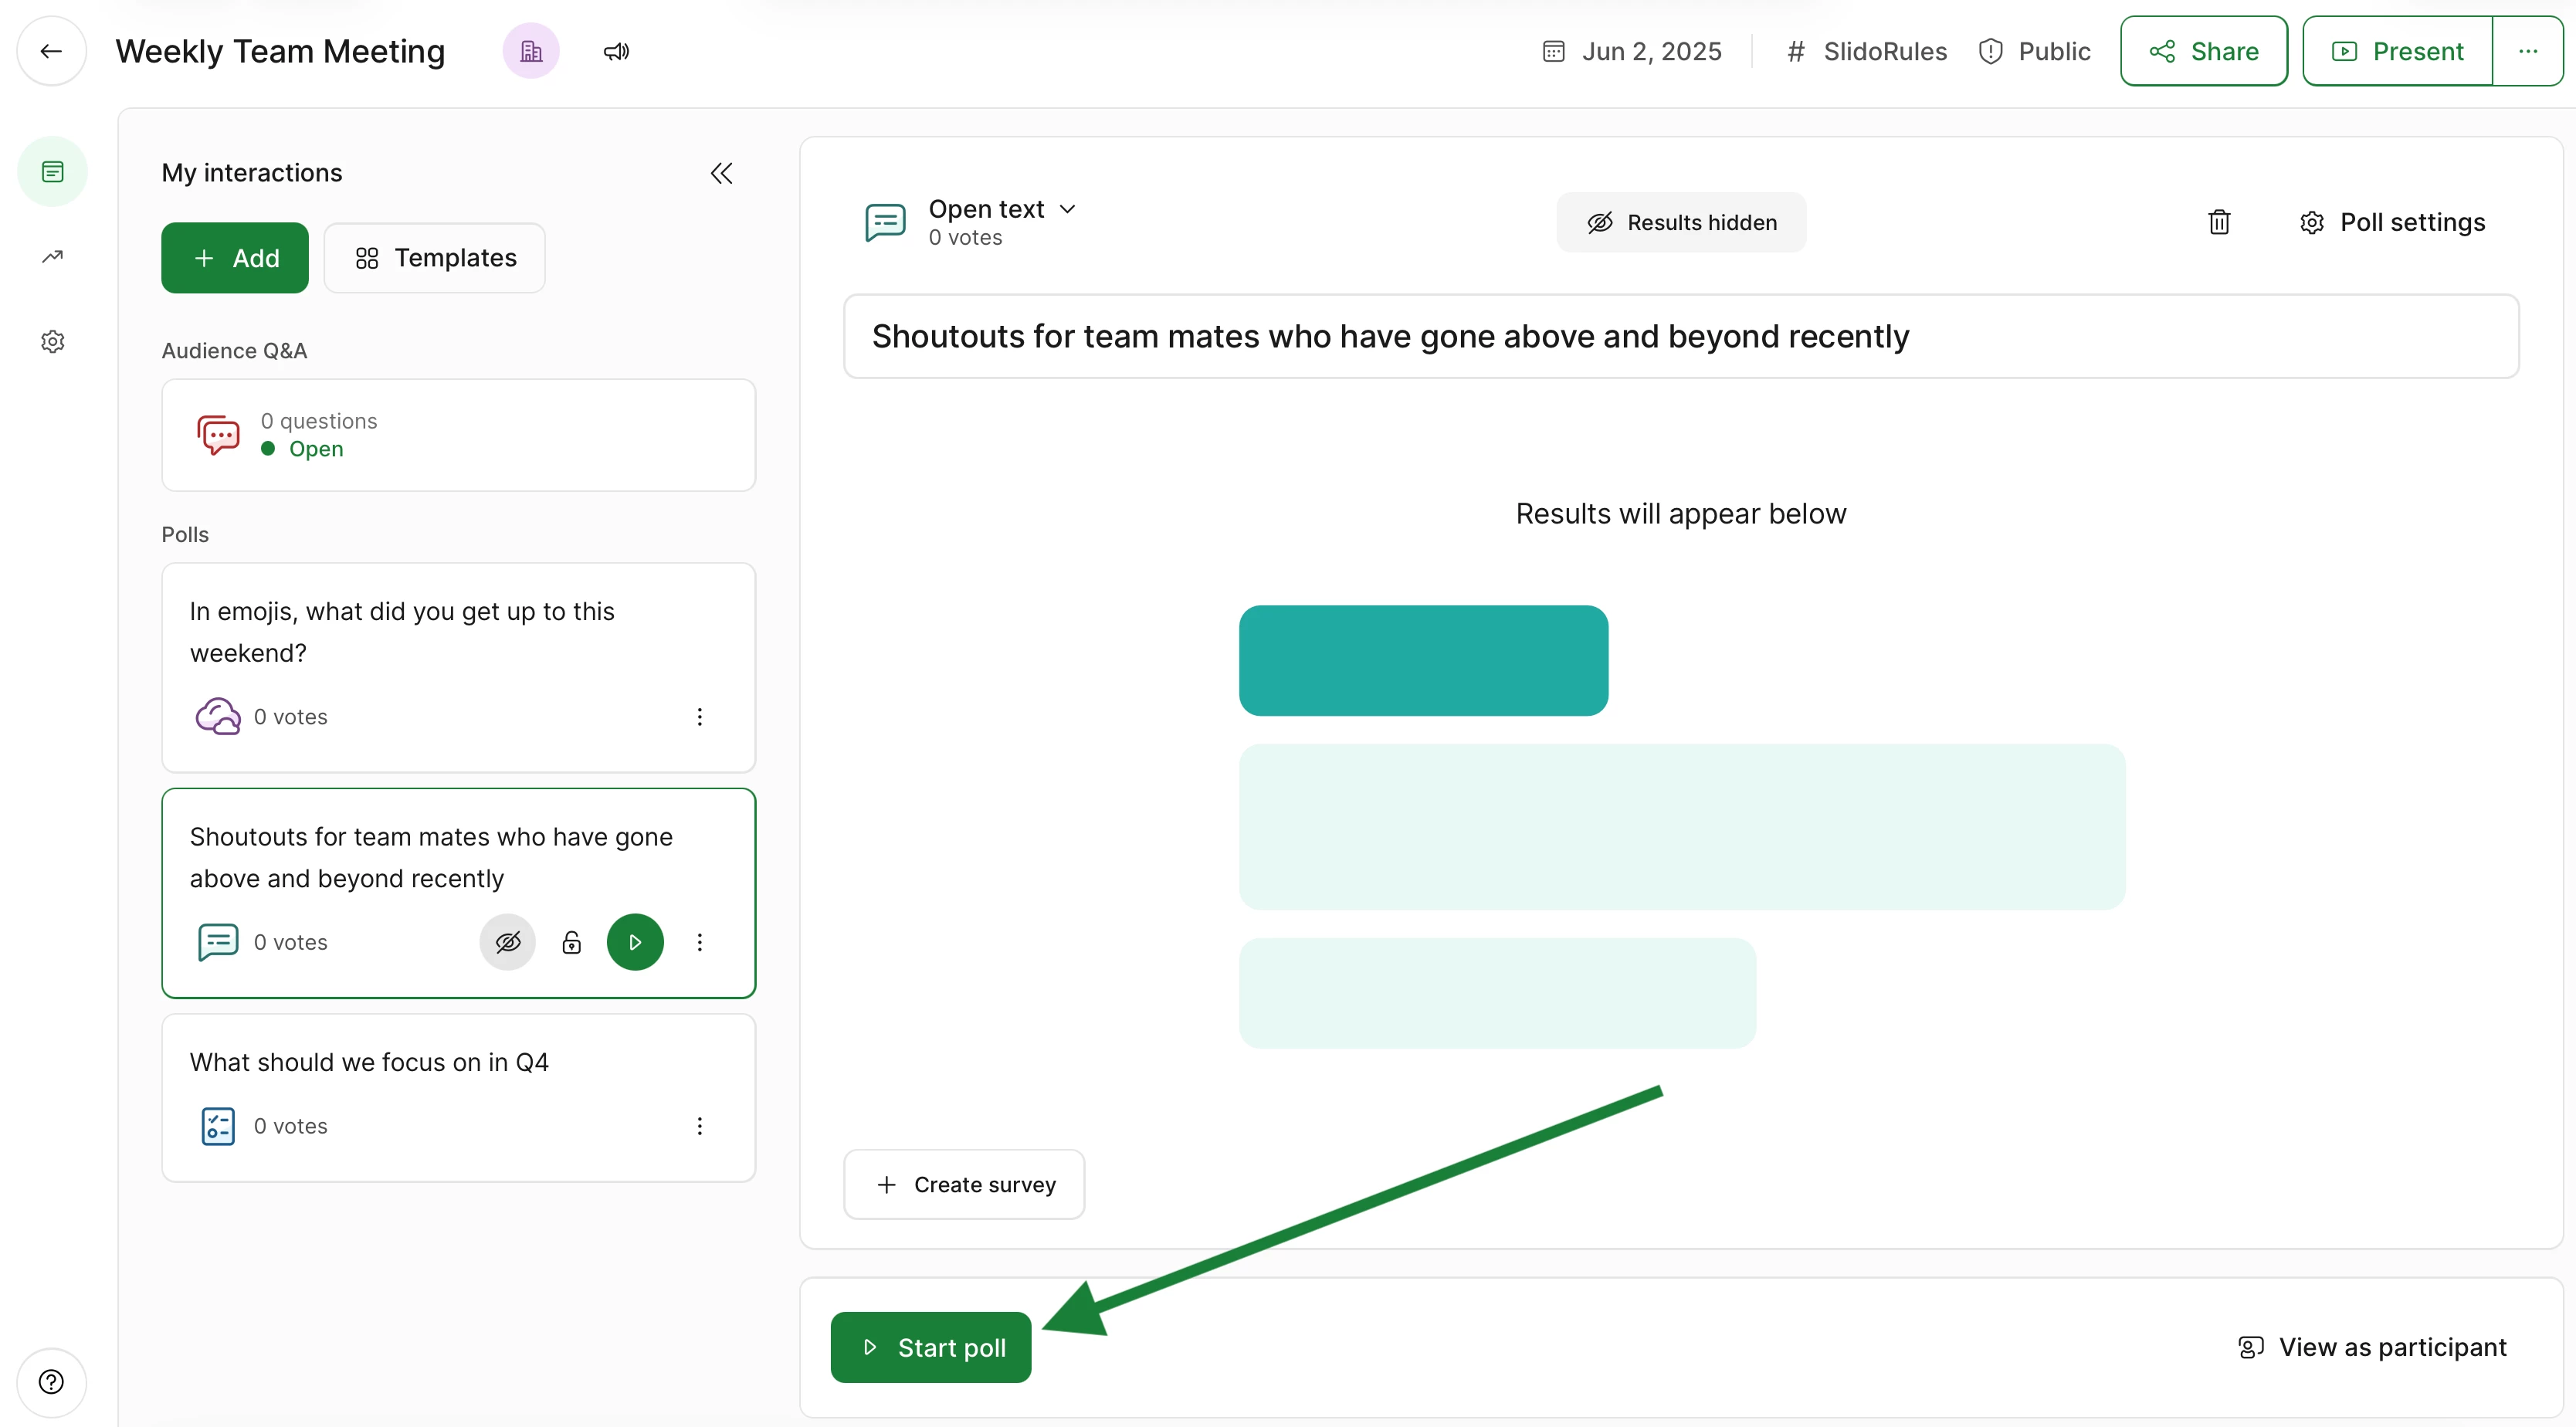This screenshot has height=1427, width=2576.
Task: Click the Templates button
Action: (x=435, y=258)
